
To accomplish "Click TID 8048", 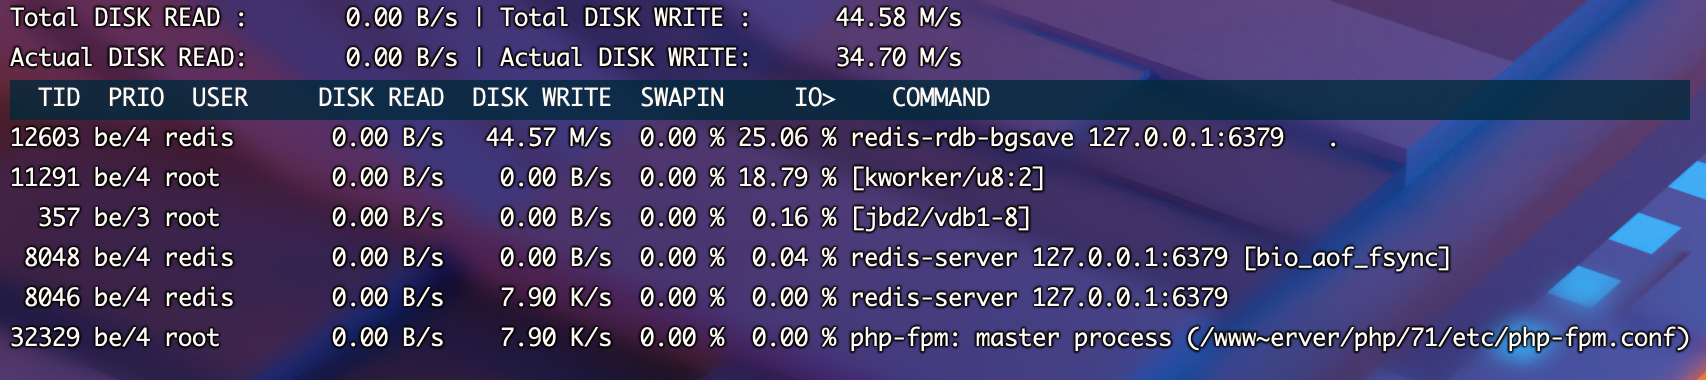I will pos(52,258).
